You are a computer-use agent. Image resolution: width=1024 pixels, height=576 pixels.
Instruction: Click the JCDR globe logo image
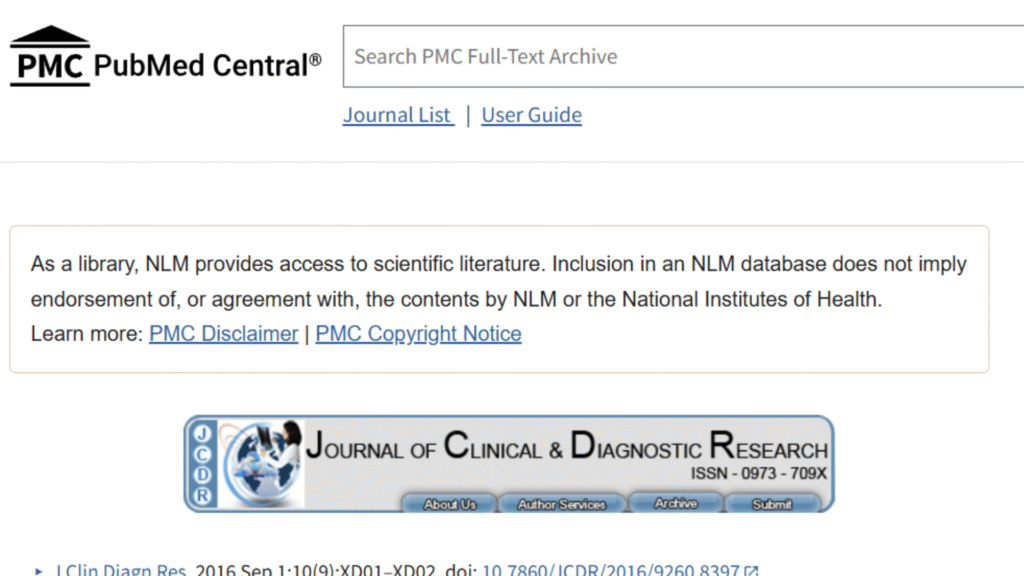click(262, 462)
